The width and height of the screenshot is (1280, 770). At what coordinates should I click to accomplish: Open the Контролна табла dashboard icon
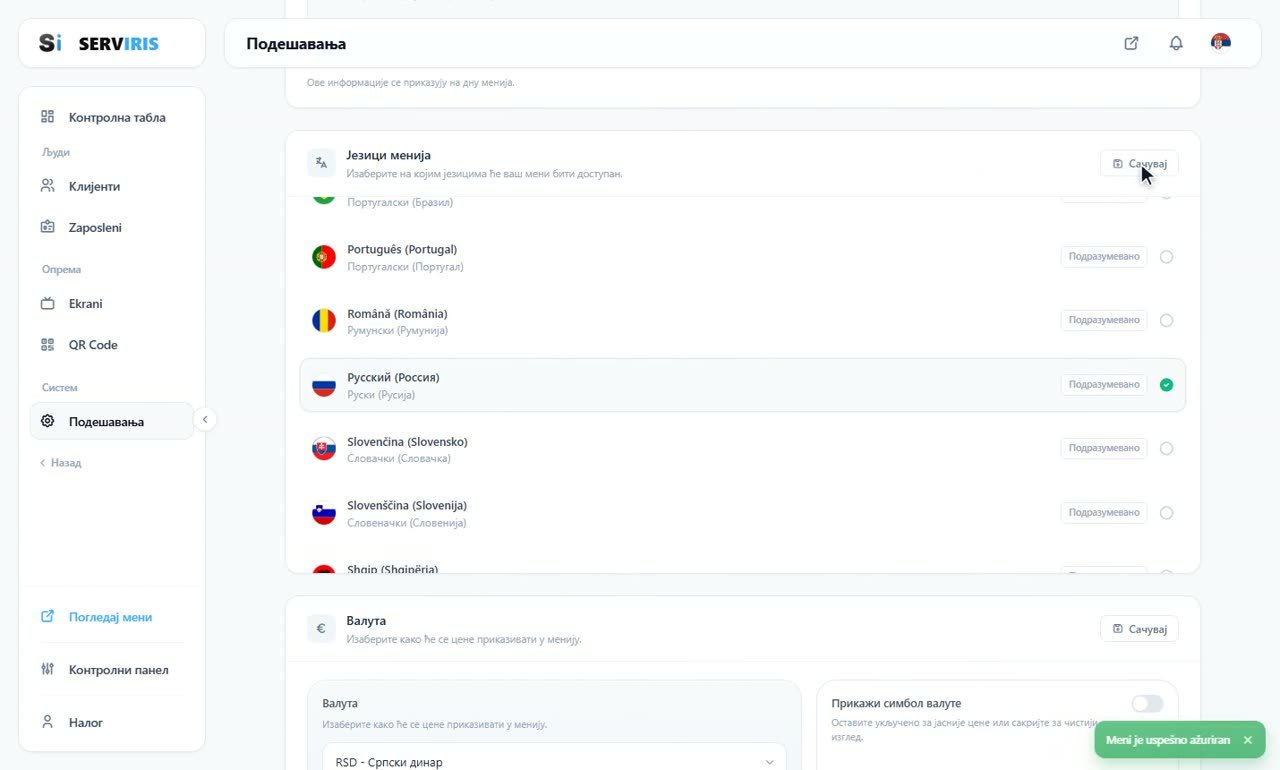click(x=47, y=117)
